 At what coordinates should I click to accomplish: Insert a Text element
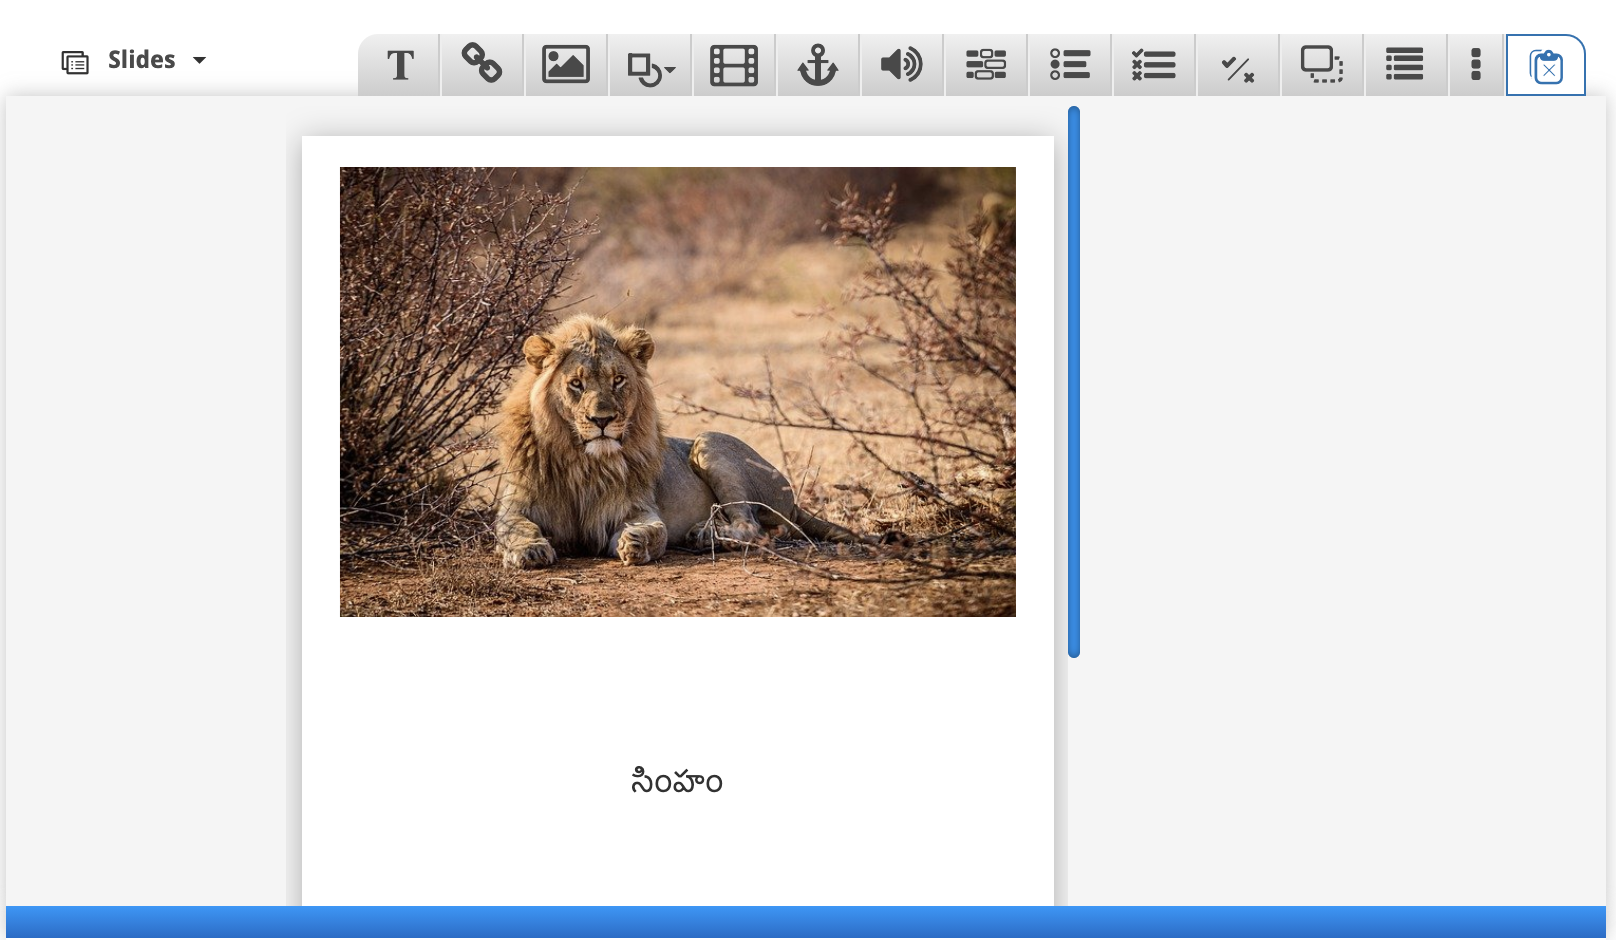[400, 65]
